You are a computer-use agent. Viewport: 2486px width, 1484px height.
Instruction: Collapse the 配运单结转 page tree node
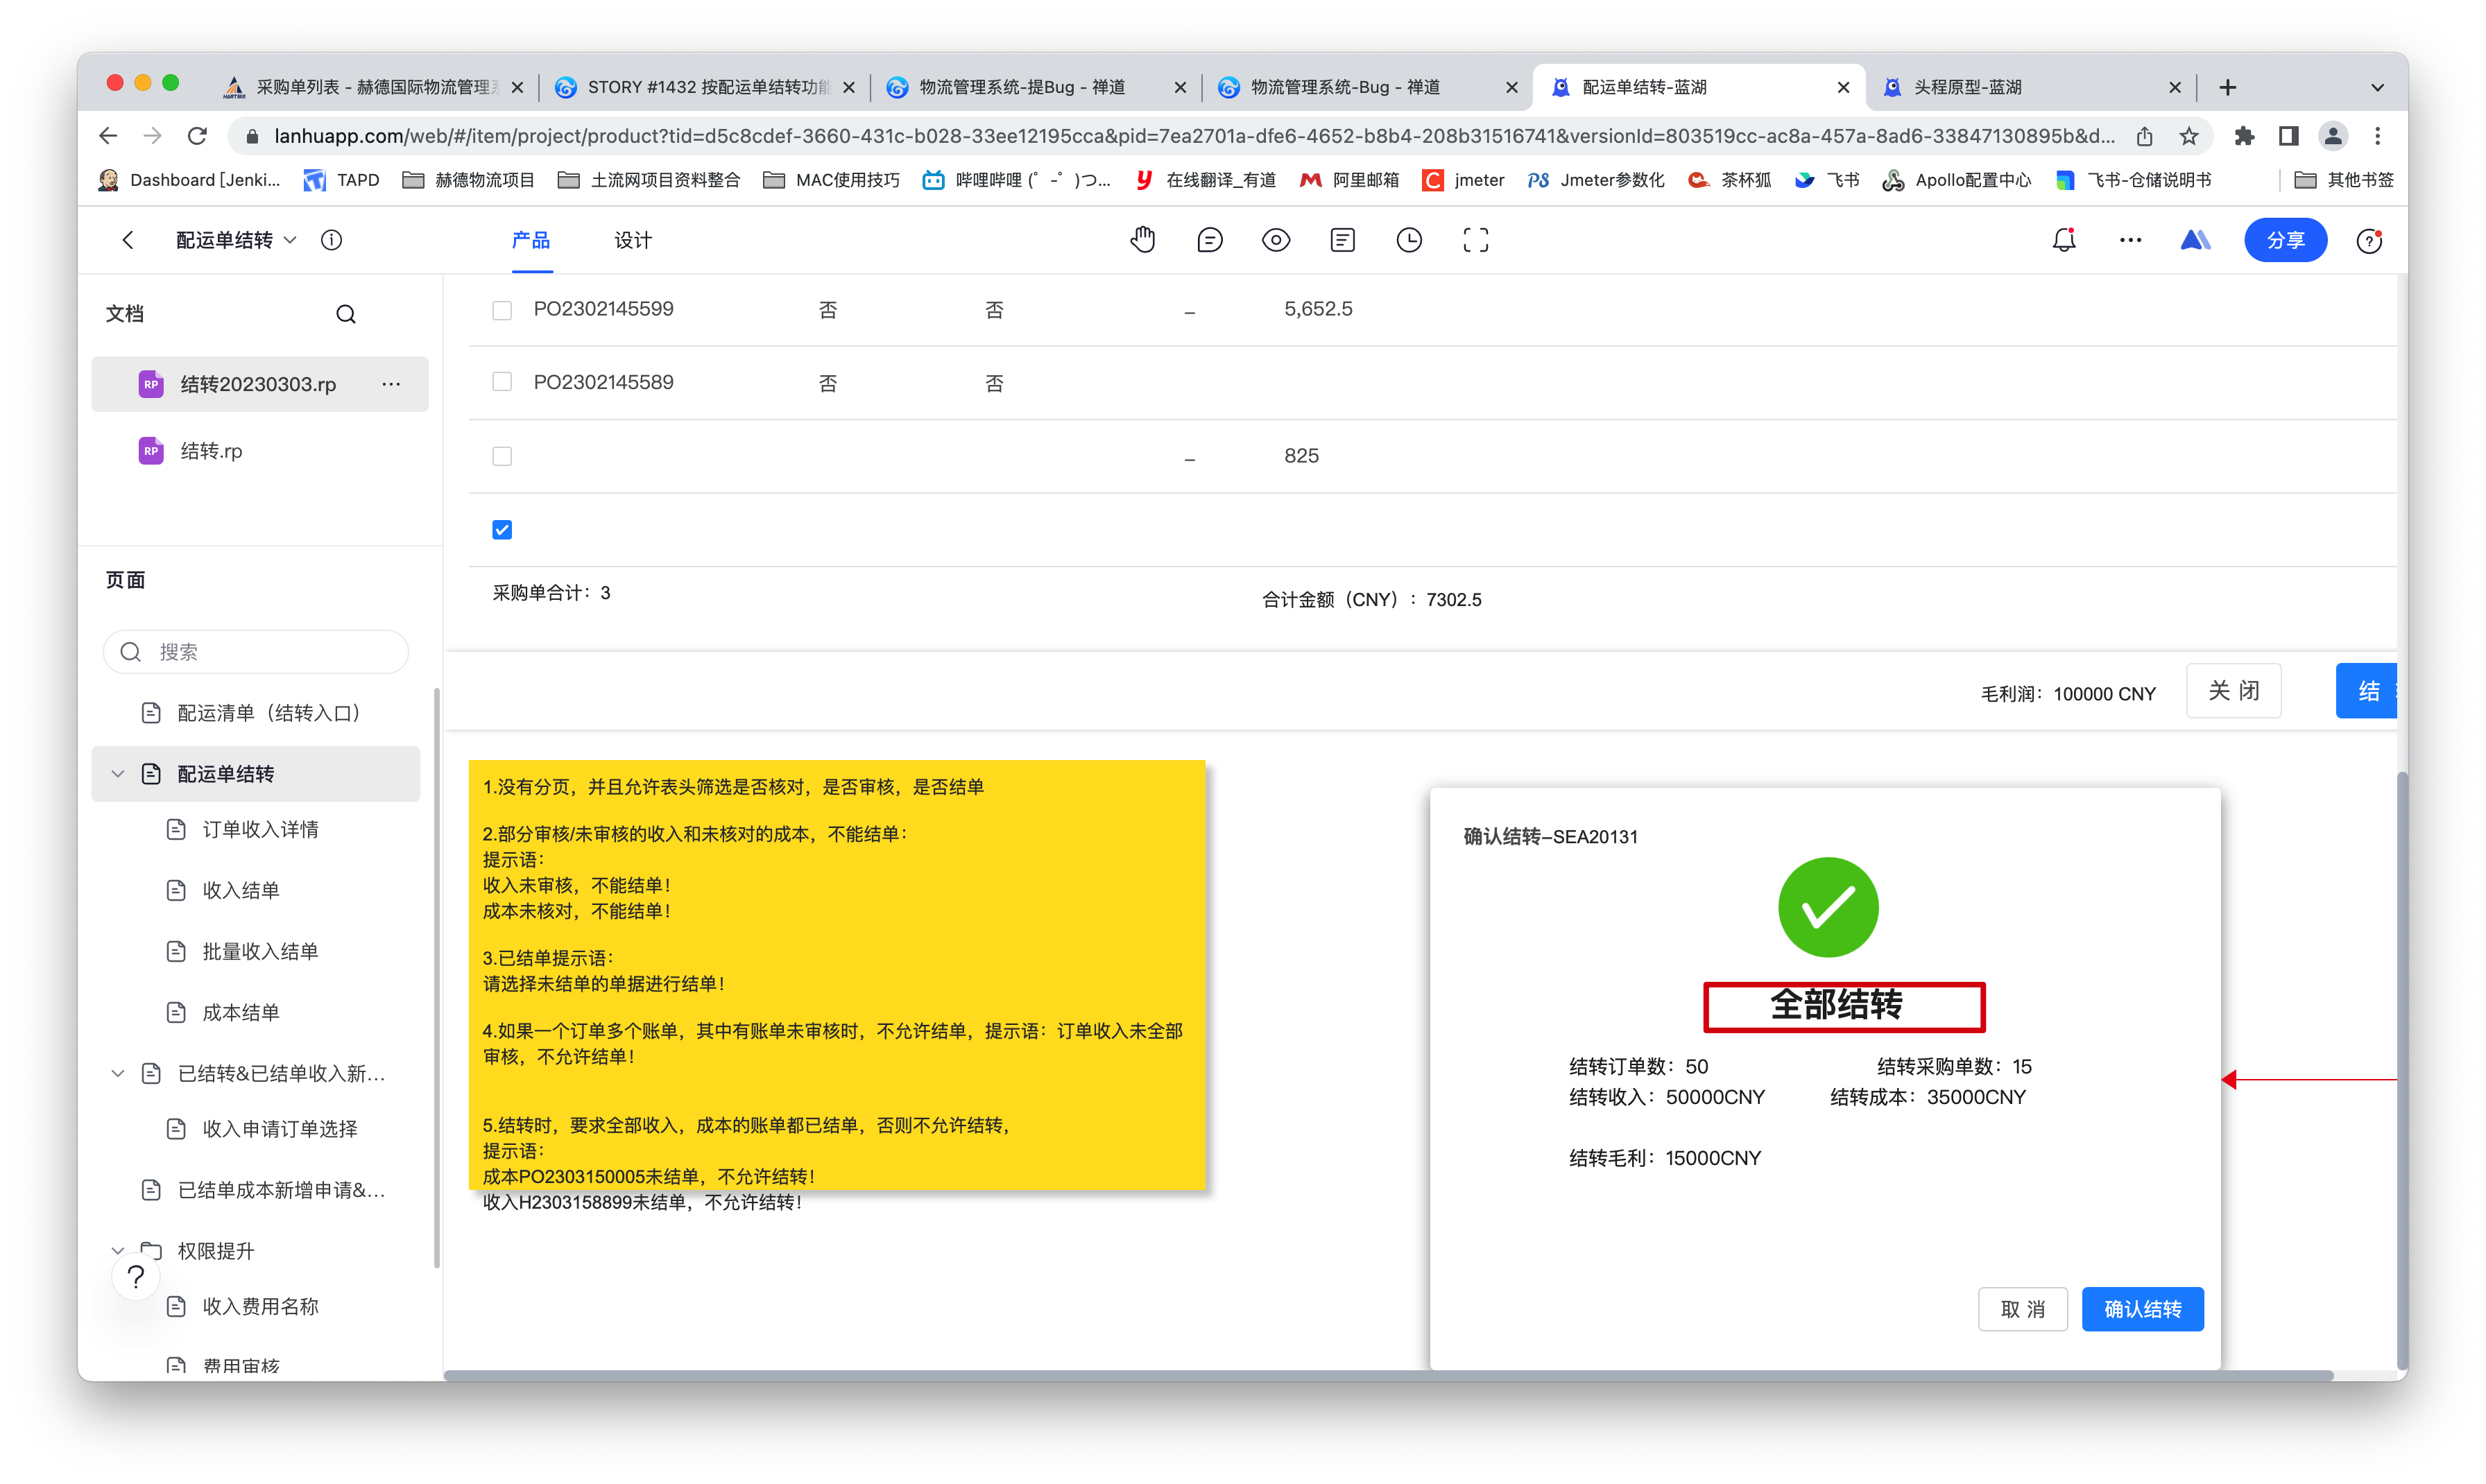(118, 774)
